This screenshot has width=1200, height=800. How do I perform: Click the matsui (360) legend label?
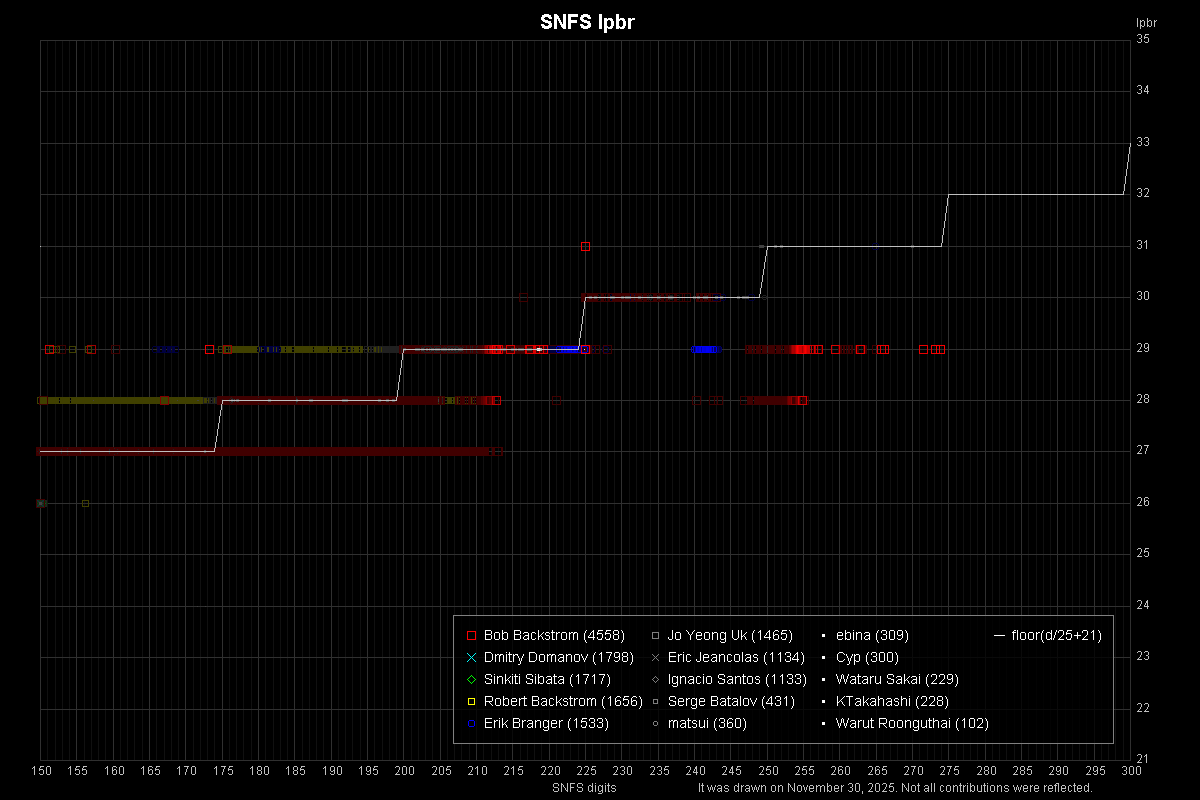tap(707, 723)
